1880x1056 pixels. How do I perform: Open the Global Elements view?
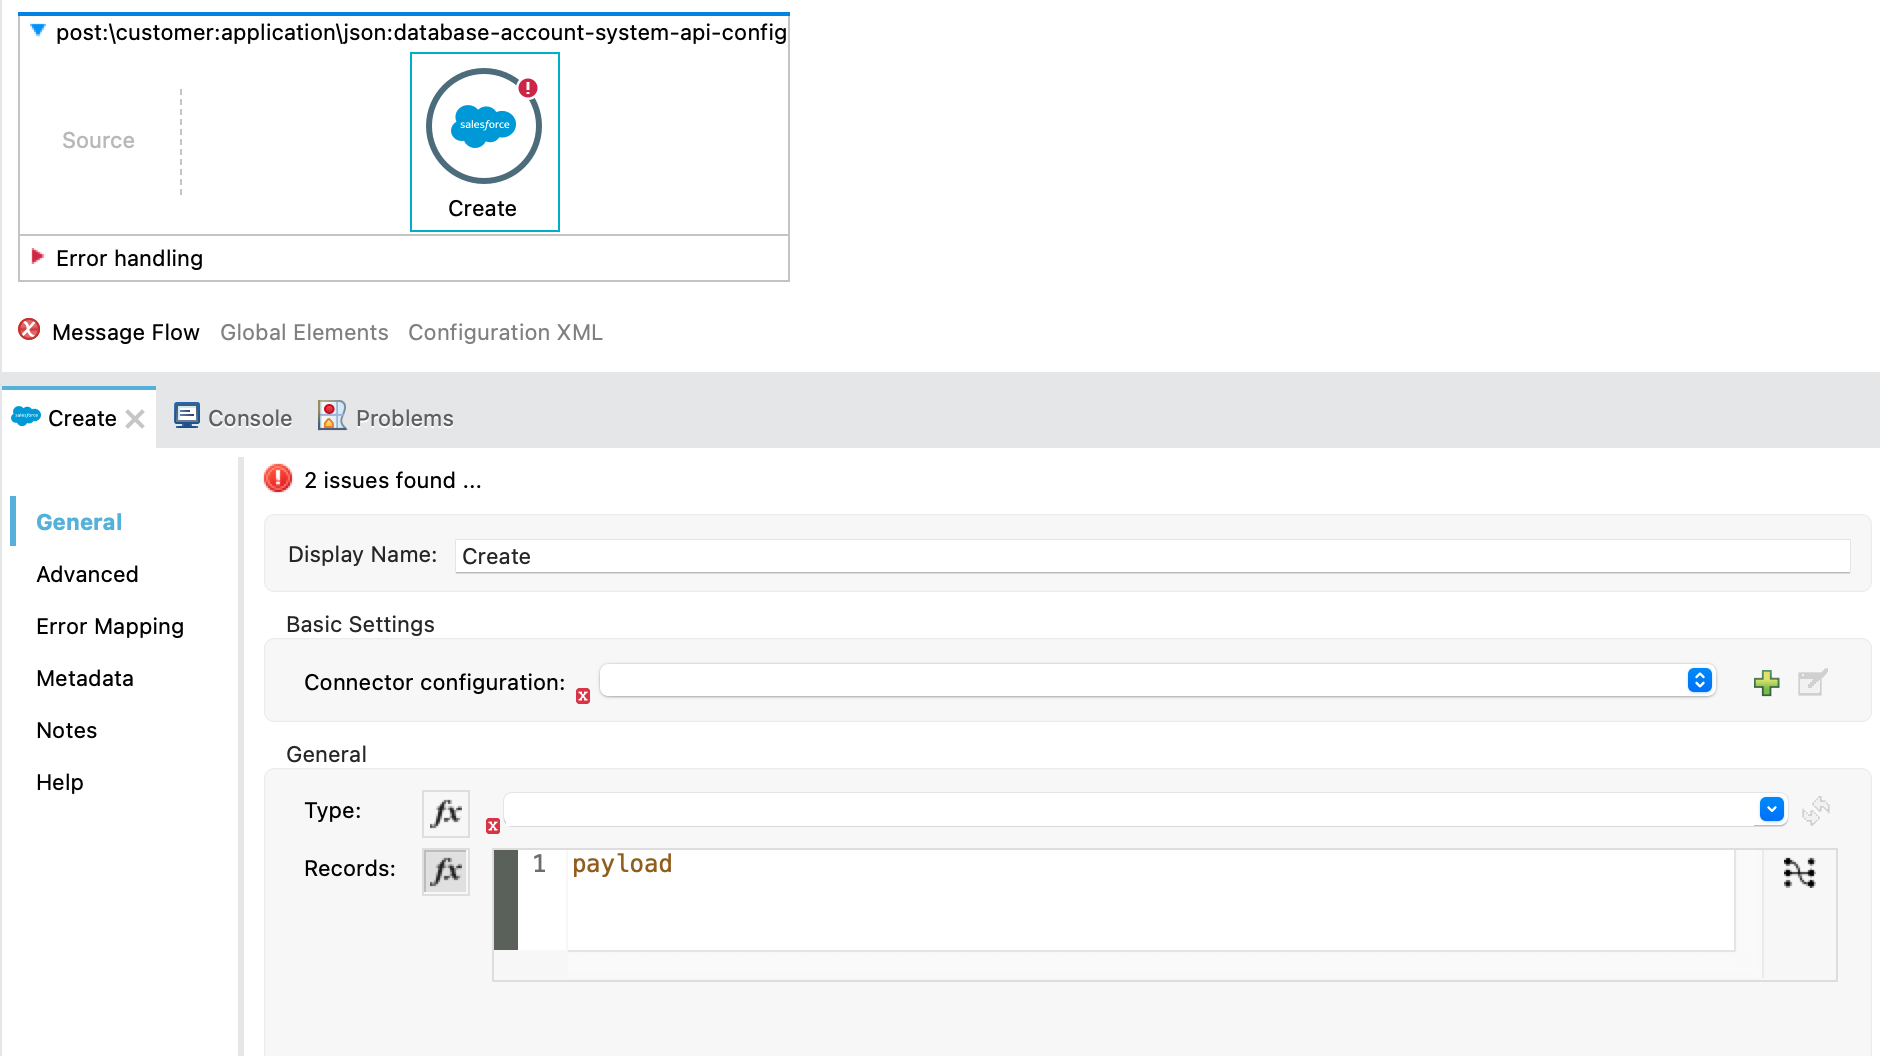(x=304, y=332)
